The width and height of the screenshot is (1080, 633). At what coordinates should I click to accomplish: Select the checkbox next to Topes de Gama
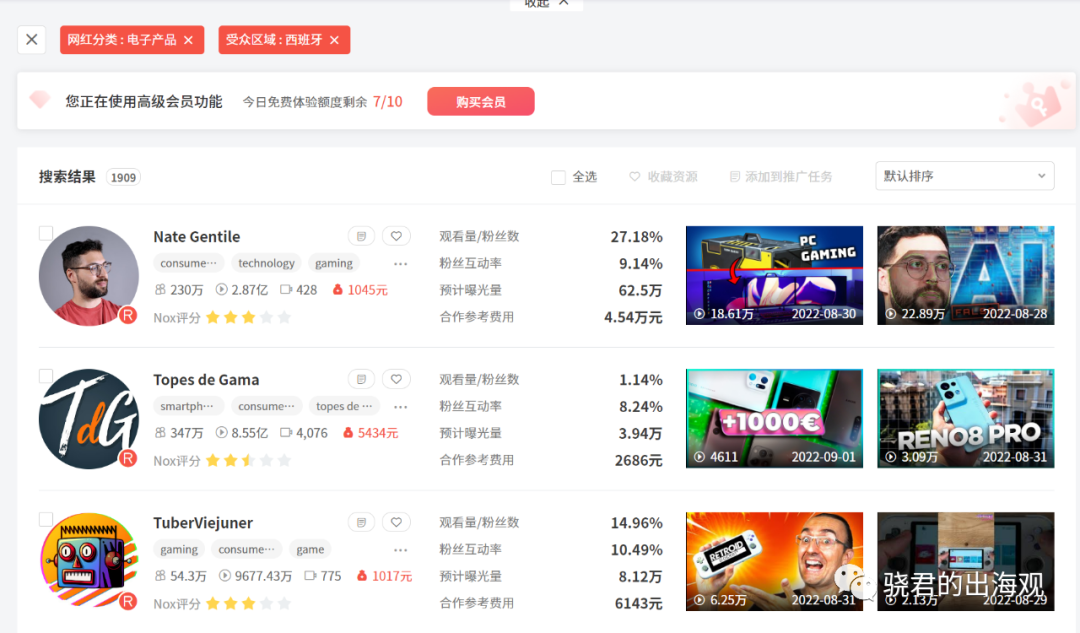(x=45, y=375)
